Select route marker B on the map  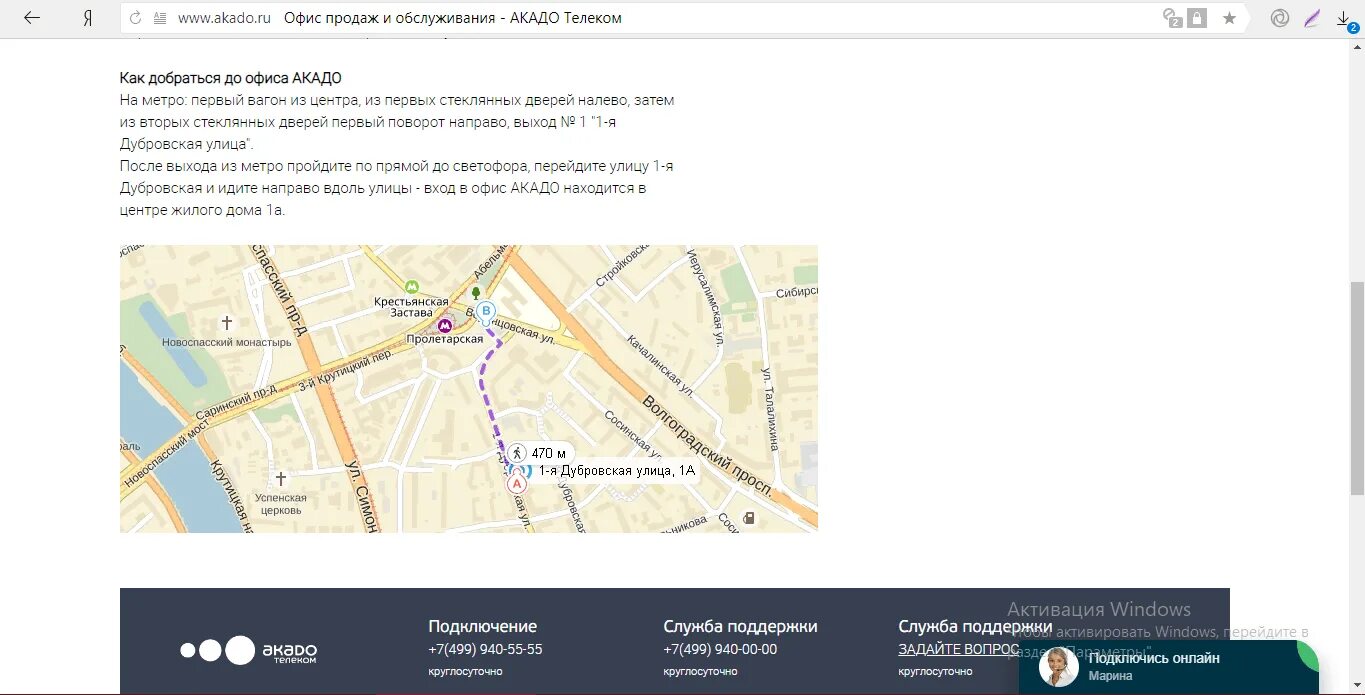pyautogui.click(x=486, y=312)
